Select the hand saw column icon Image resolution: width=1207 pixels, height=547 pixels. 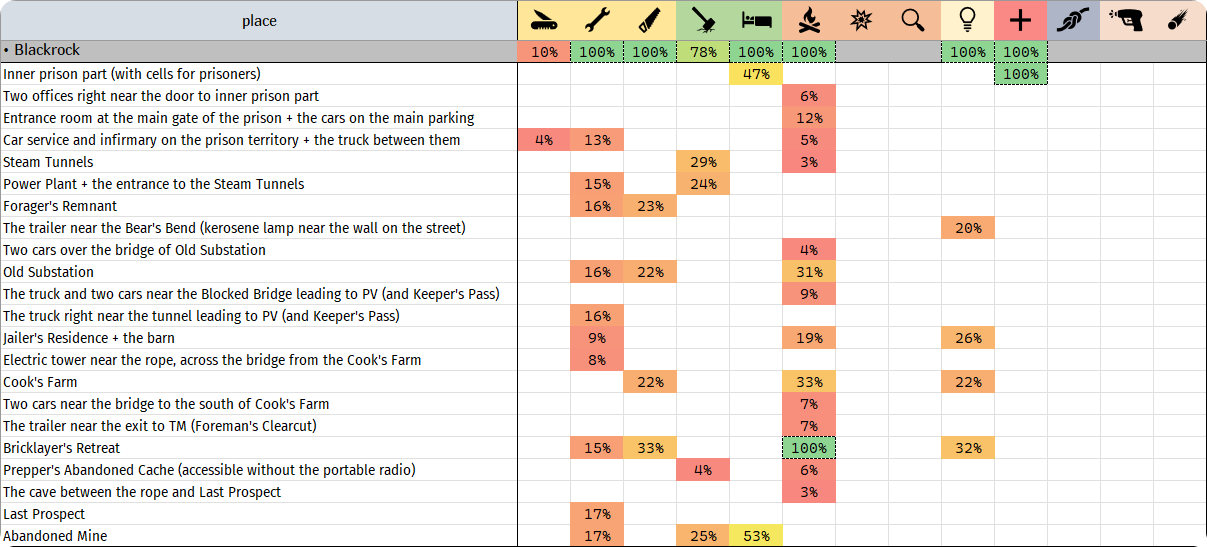click(x=650, y=20)
